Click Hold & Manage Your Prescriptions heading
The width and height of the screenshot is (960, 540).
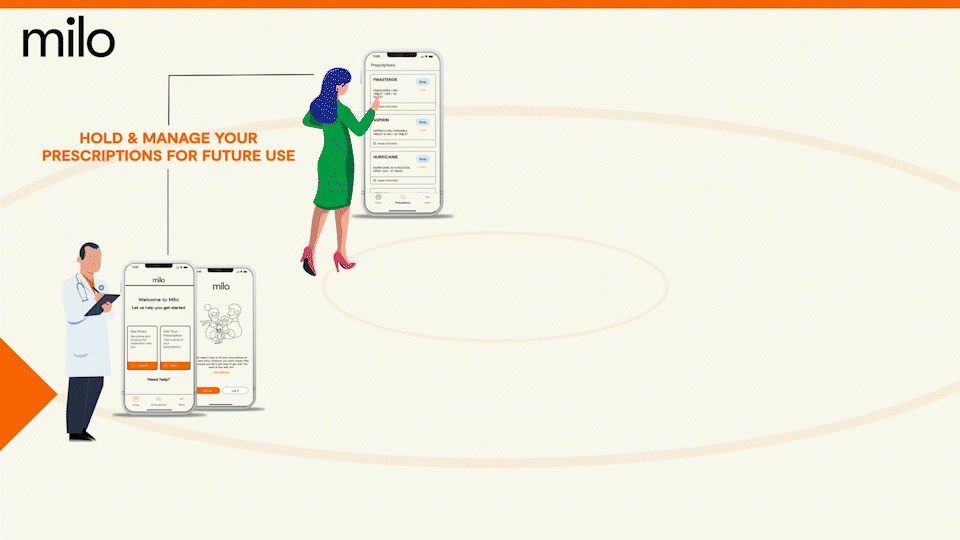[x=168, y=147]
